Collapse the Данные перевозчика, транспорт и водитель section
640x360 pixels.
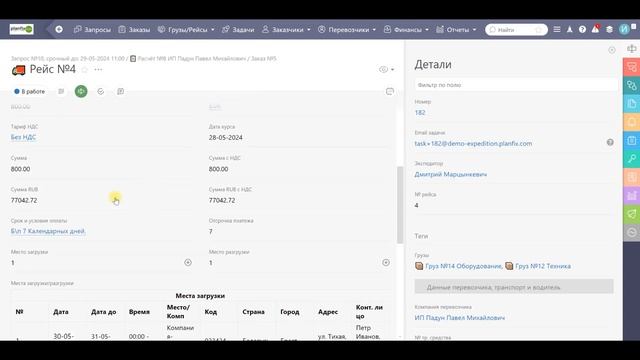point(514,287)
